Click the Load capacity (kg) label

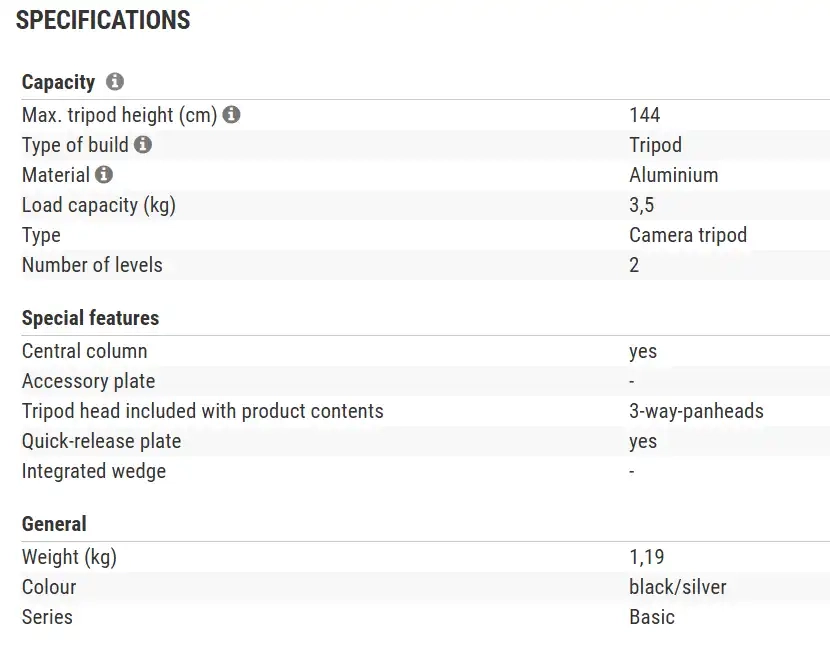[x=99, y=205]
